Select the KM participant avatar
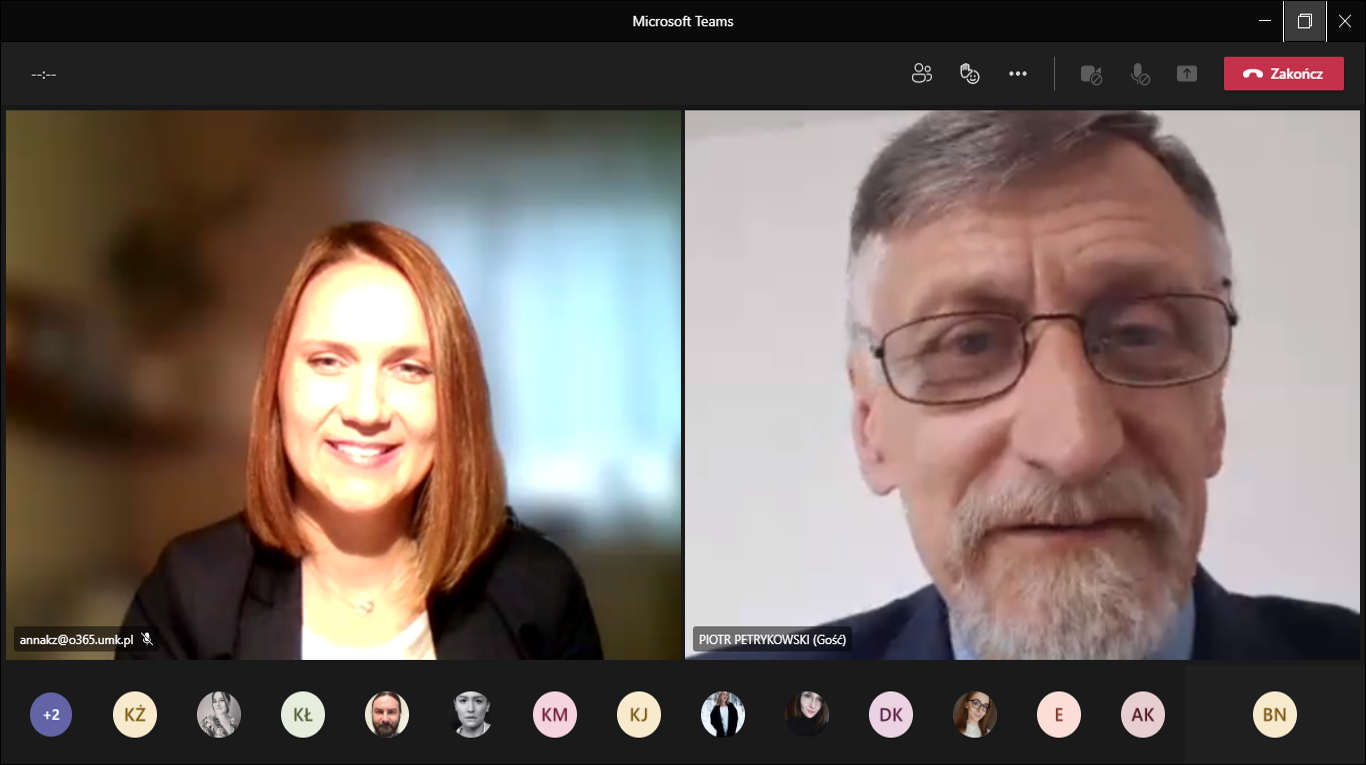This screenshot has width=1366, height=765. pyautogui.click(x=555, y=715)
